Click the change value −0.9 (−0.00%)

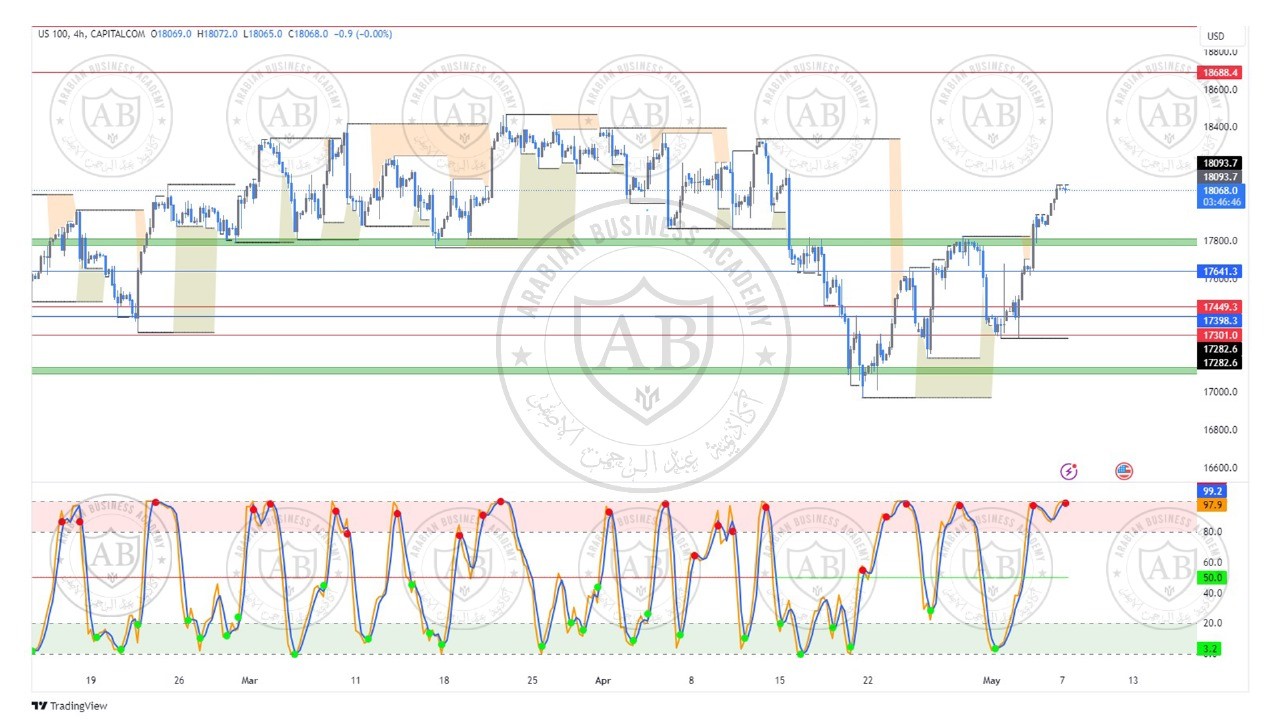click(x=363, y=34)
